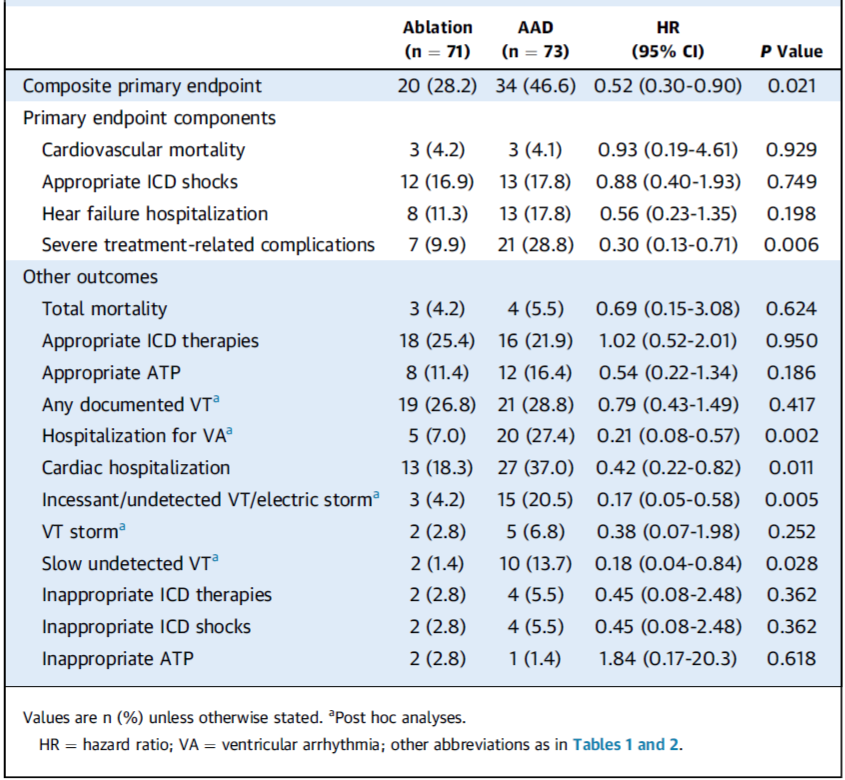Select the "Cardiovascular mortality" row label
845x780 pixels.
143,150
